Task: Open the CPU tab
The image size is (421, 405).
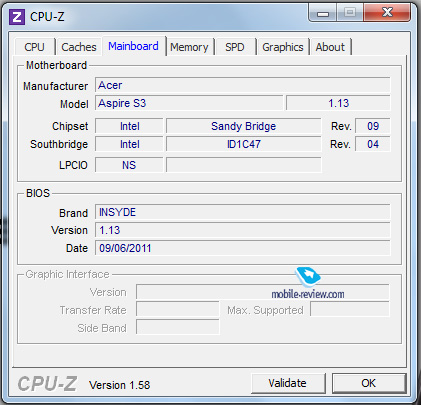Action: click(x=34, y=47)
